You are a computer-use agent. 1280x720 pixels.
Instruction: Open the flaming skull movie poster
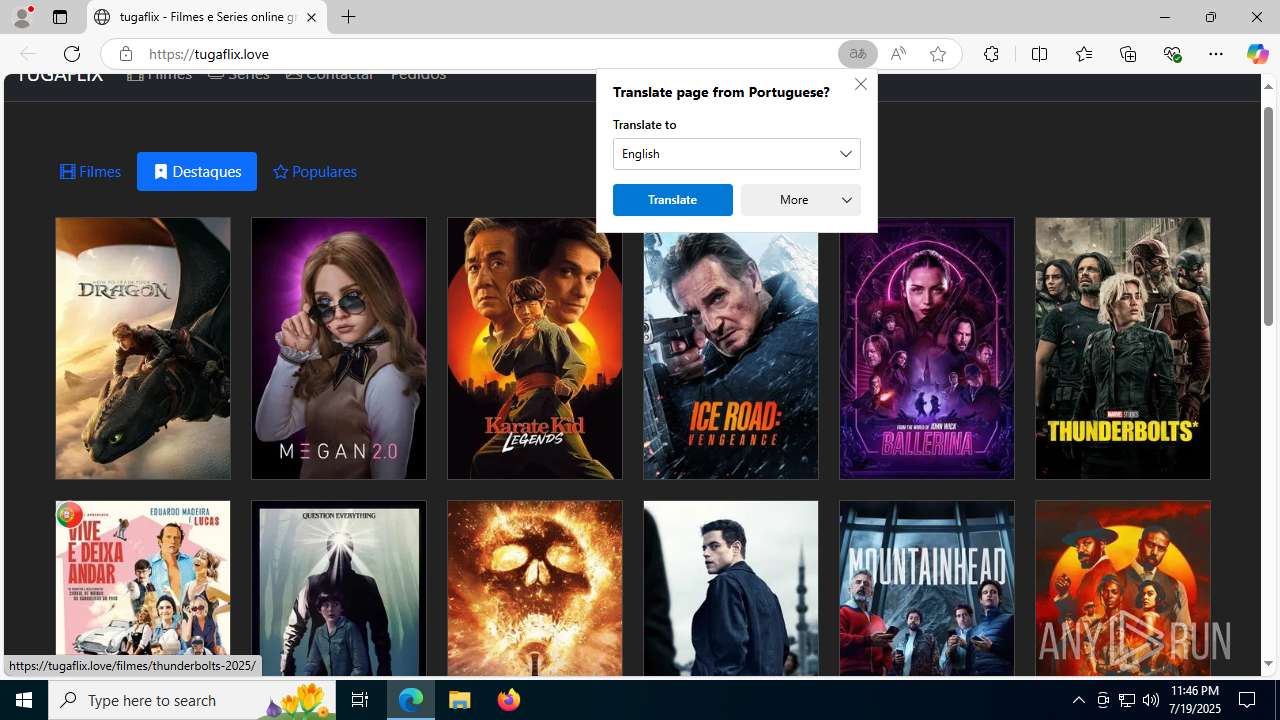535,589
